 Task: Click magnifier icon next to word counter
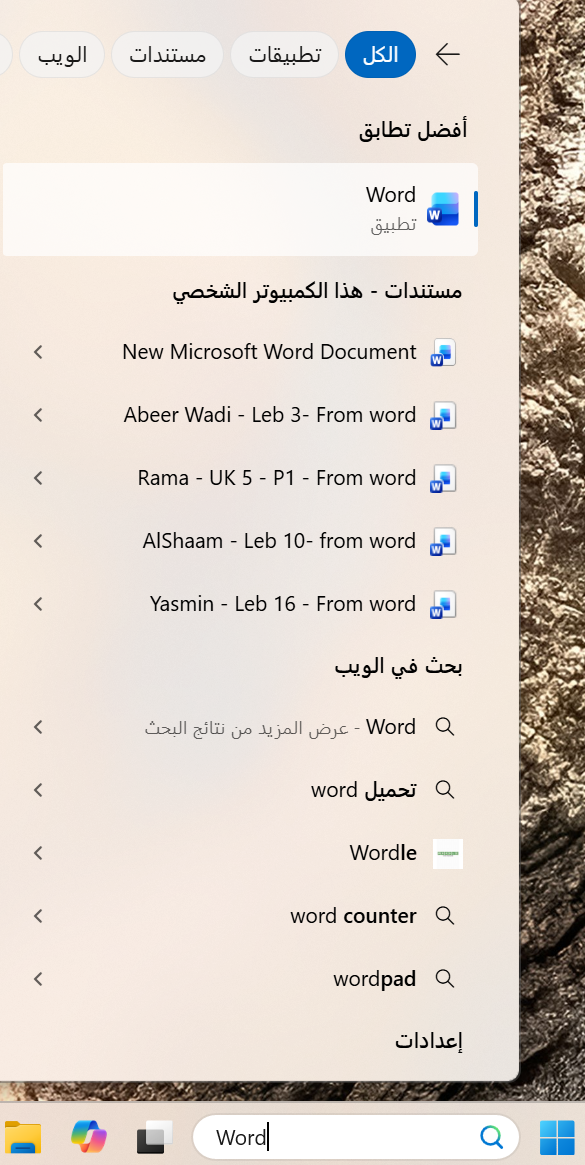445,915
